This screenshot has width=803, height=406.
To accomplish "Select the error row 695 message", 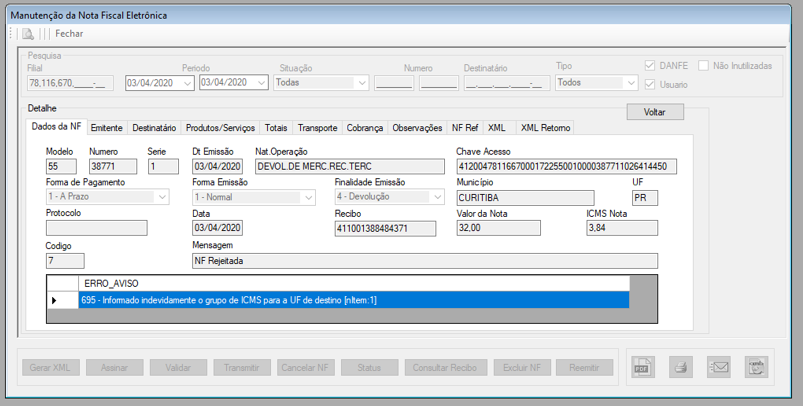I will [354, 300].
